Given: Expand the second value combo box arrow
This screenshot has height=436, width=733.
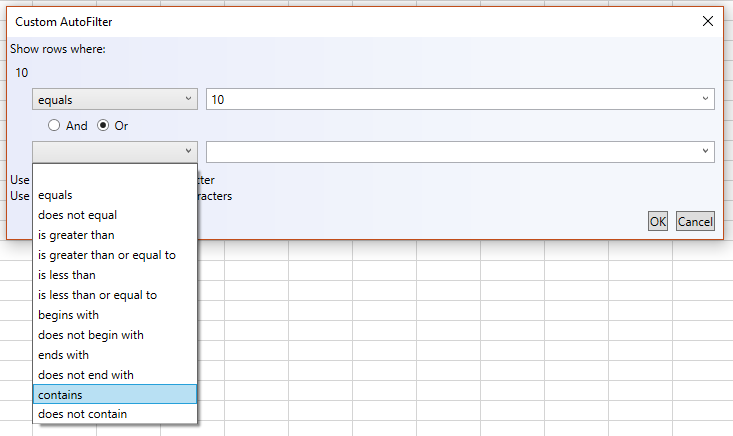Looking at the screenshot, I should point(705,151).
